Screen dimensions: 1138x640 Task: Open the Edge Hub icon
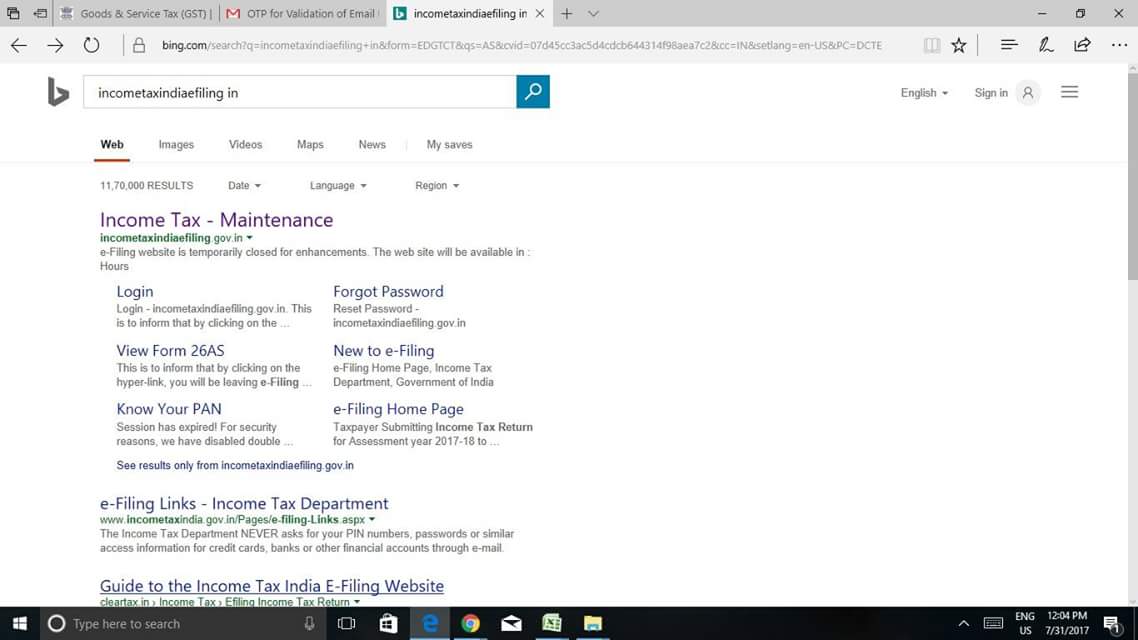point(1009,45)
